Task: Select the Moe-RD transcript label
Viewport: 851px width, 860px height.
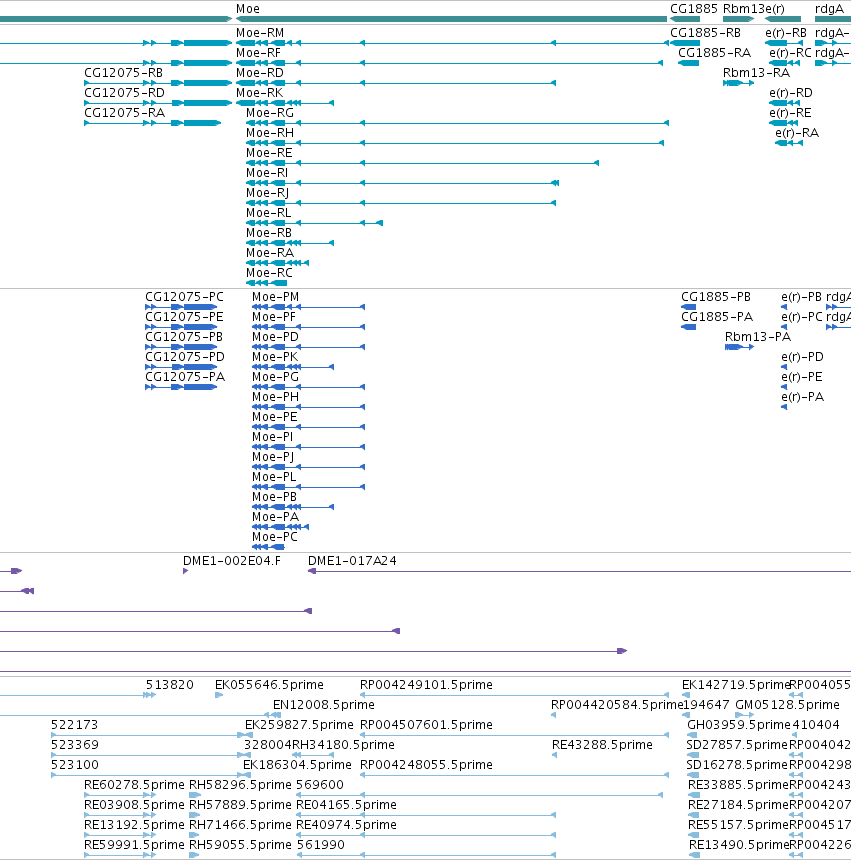Action: (260, 73)
